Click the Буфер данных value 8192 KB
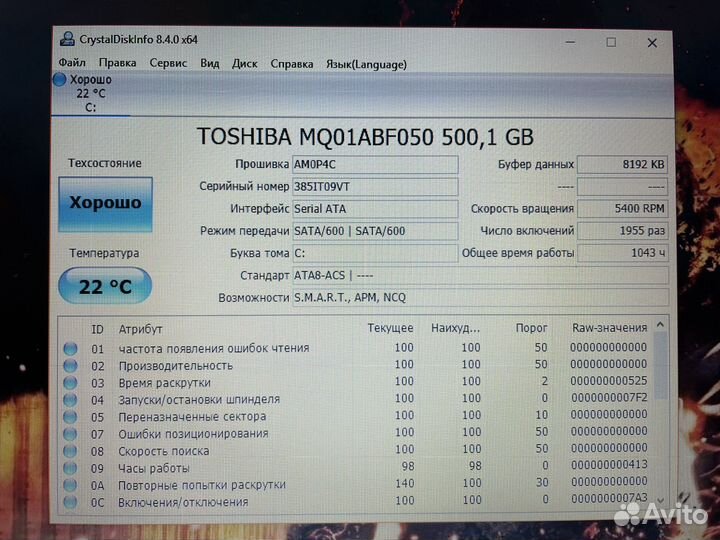The image size is (720, 540). tap(622, 164)
